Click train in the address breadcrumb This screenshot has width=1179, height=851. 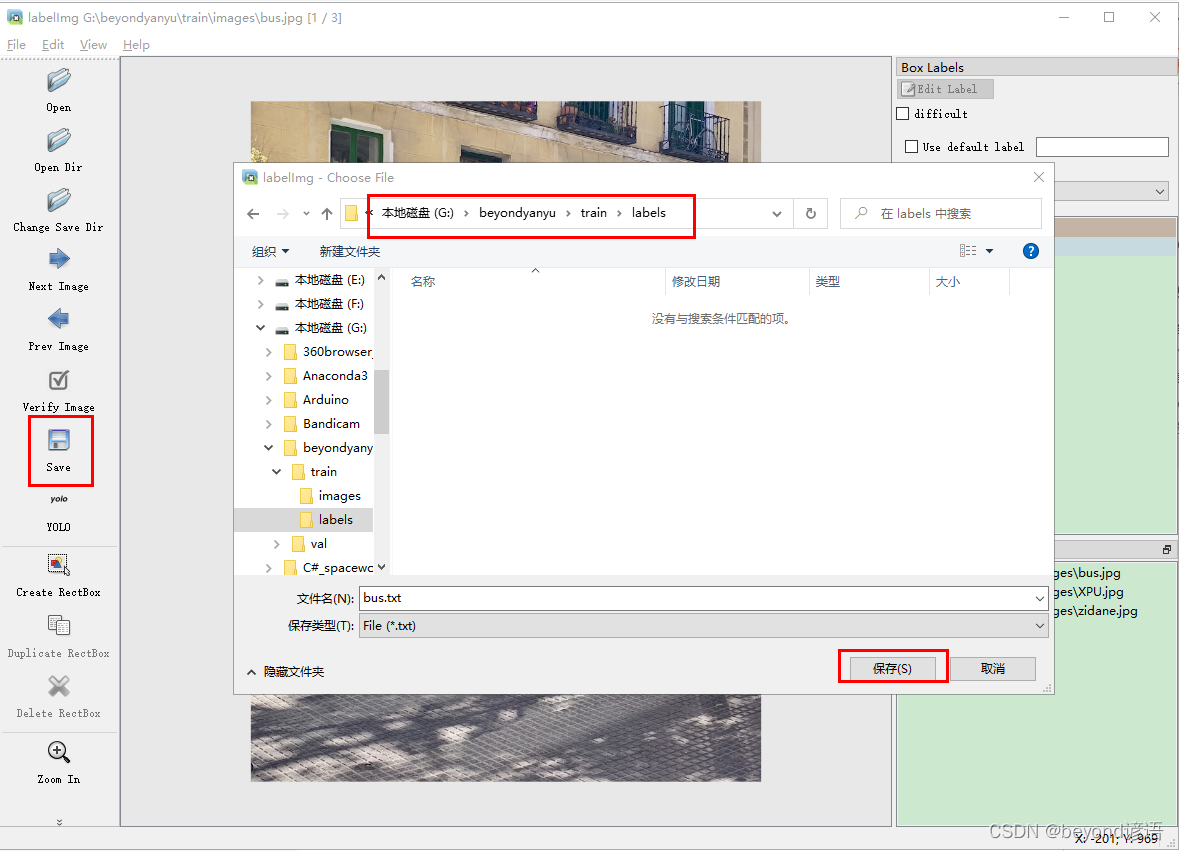[x=593, y=213]
